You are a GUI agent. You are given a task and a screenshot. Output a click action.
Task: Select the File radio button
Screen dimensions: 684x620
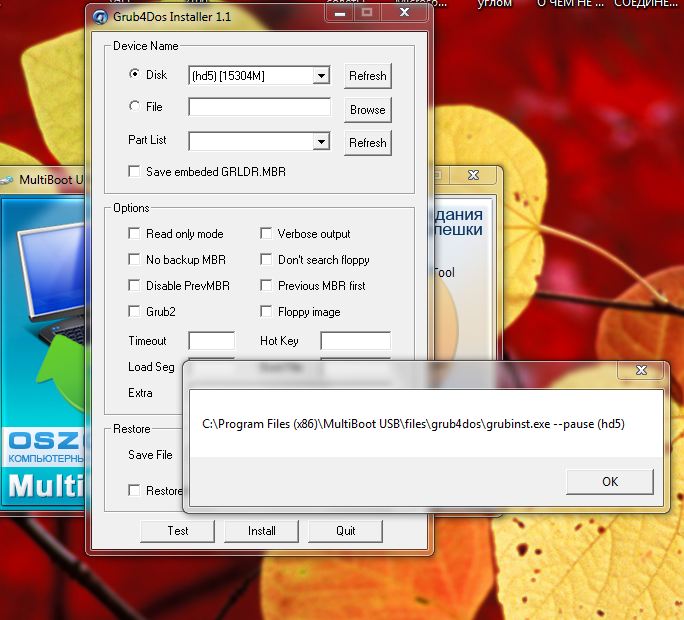135,107
